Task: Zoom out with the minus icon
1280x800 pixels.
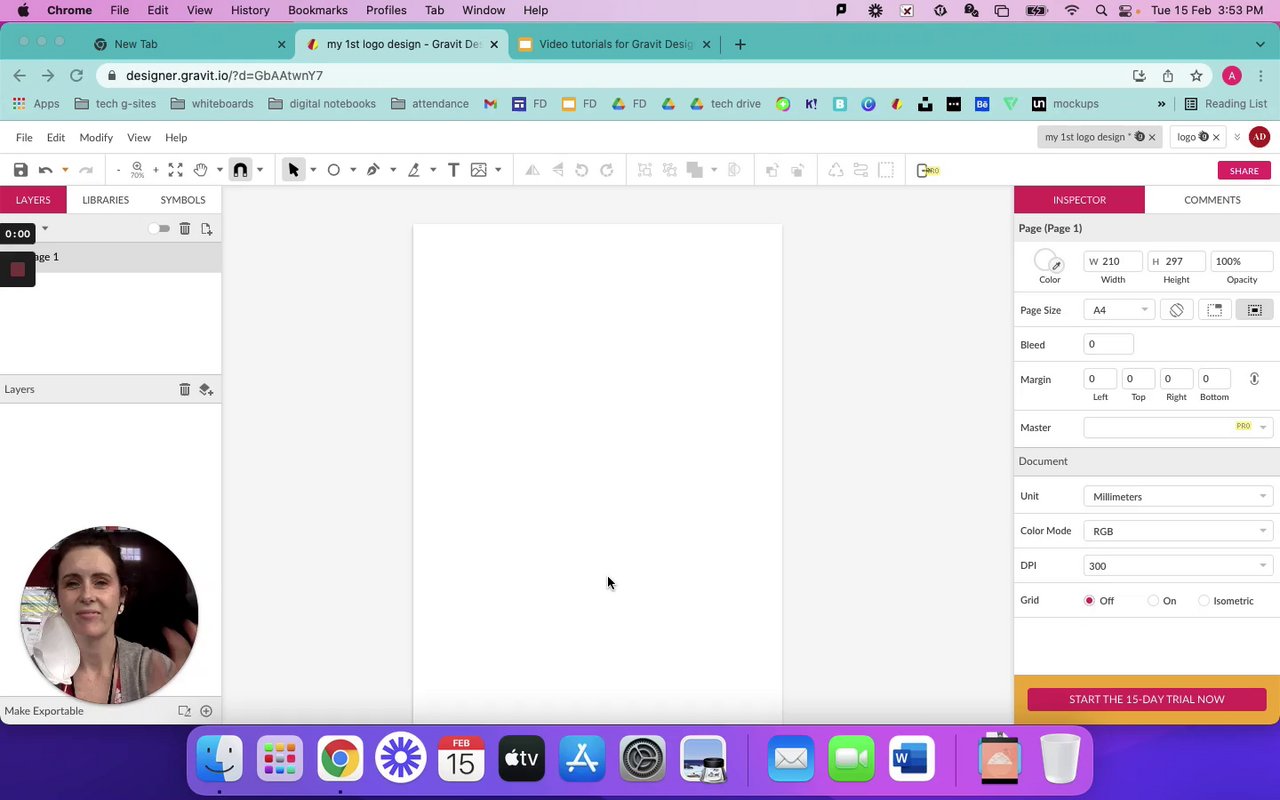Action: point(118,170)
